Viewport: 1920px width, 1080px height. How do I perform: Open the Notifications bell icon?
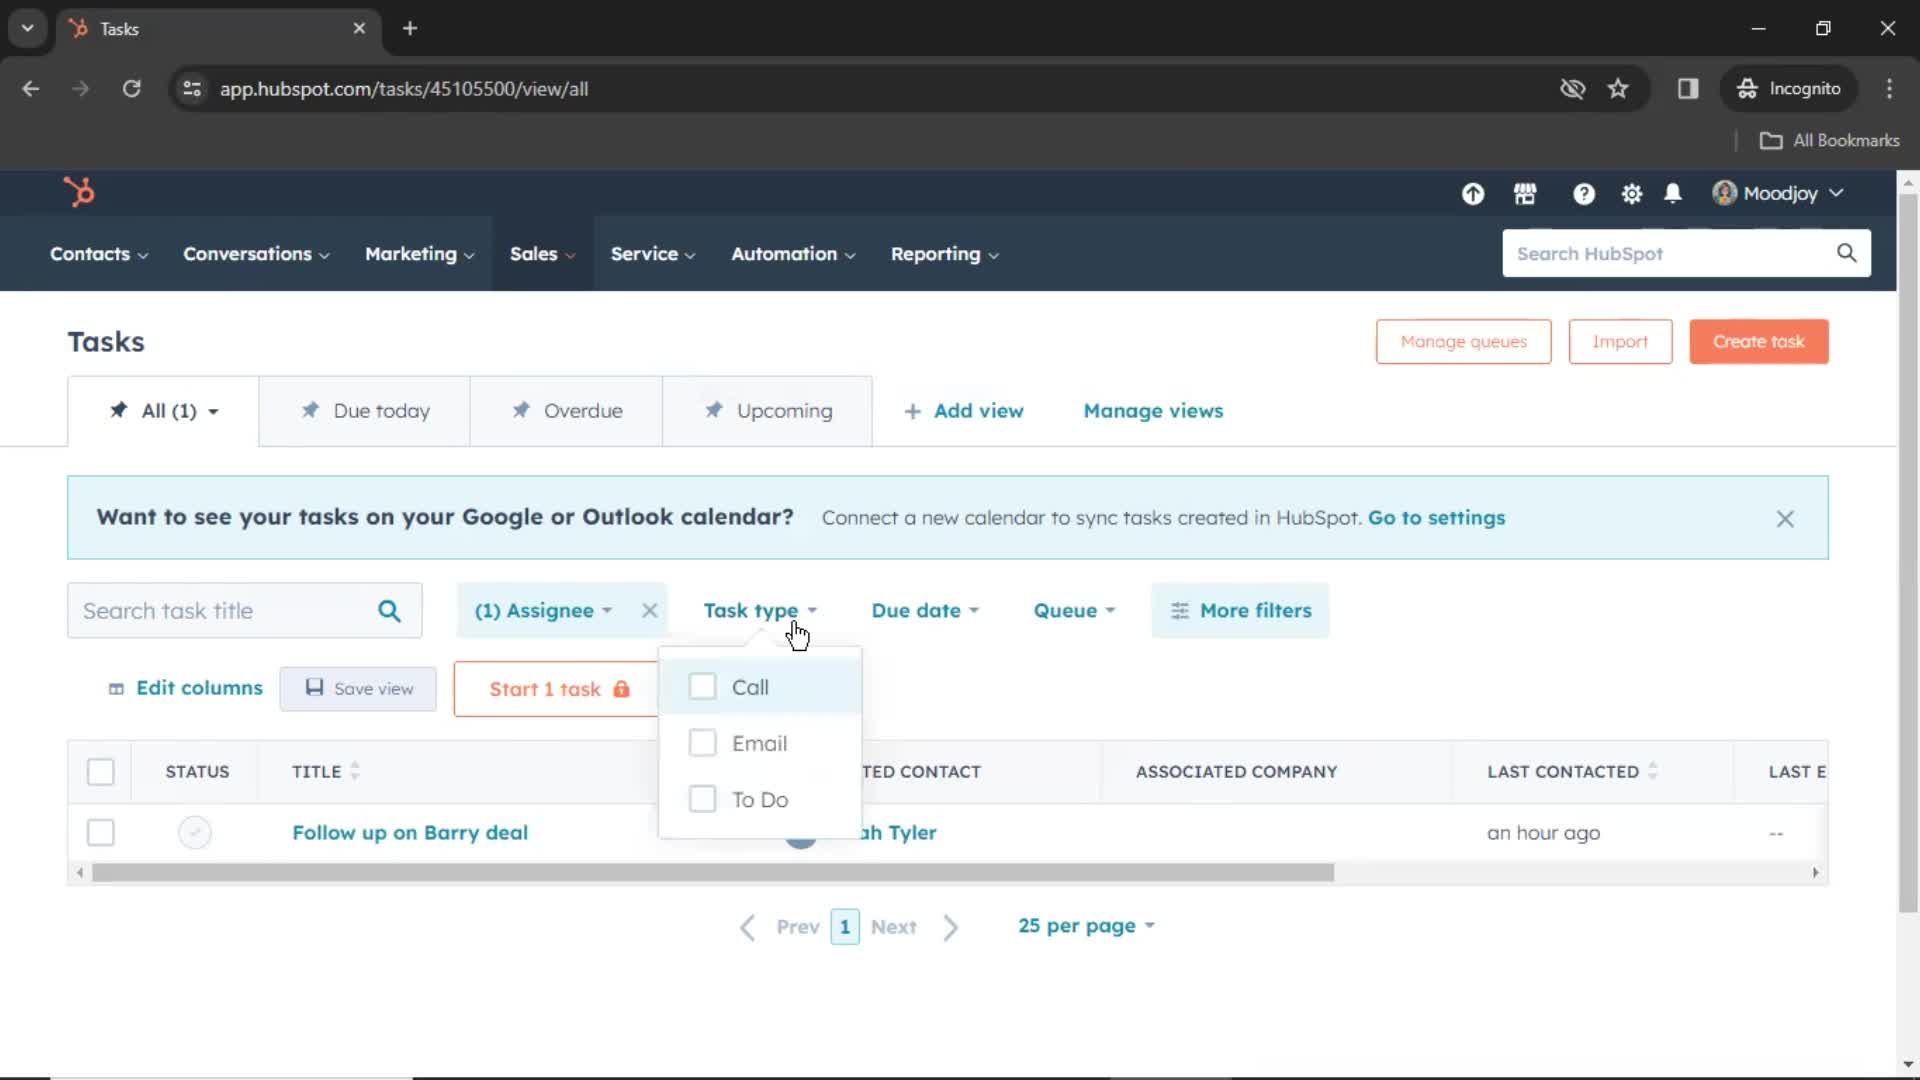pos(1673,193)
